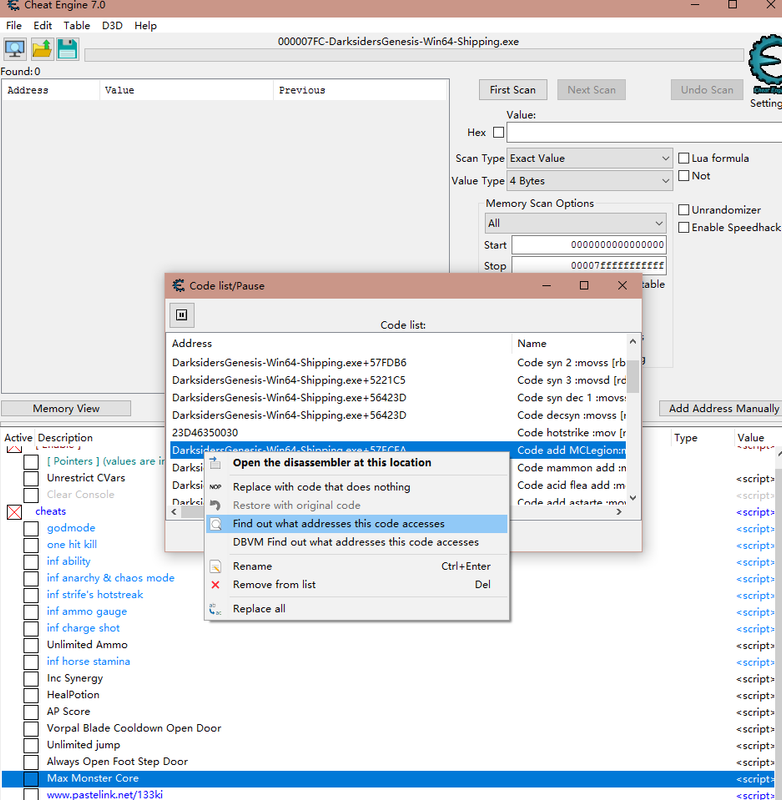Toggle the HealPotion script checkbox
This screenshot has height=800, width=782.
[x=31, y=695]
